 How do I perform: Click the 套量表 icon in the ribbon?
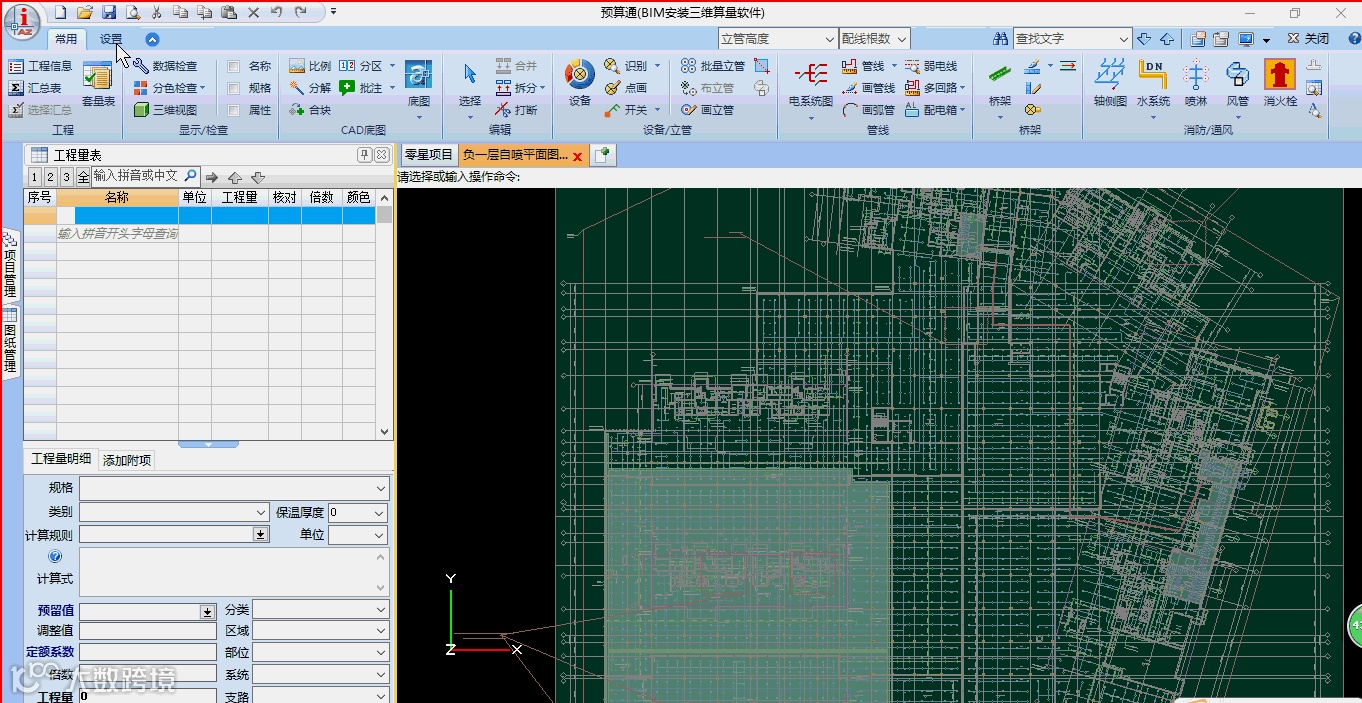pyautogui.click(x=97, y=78)
